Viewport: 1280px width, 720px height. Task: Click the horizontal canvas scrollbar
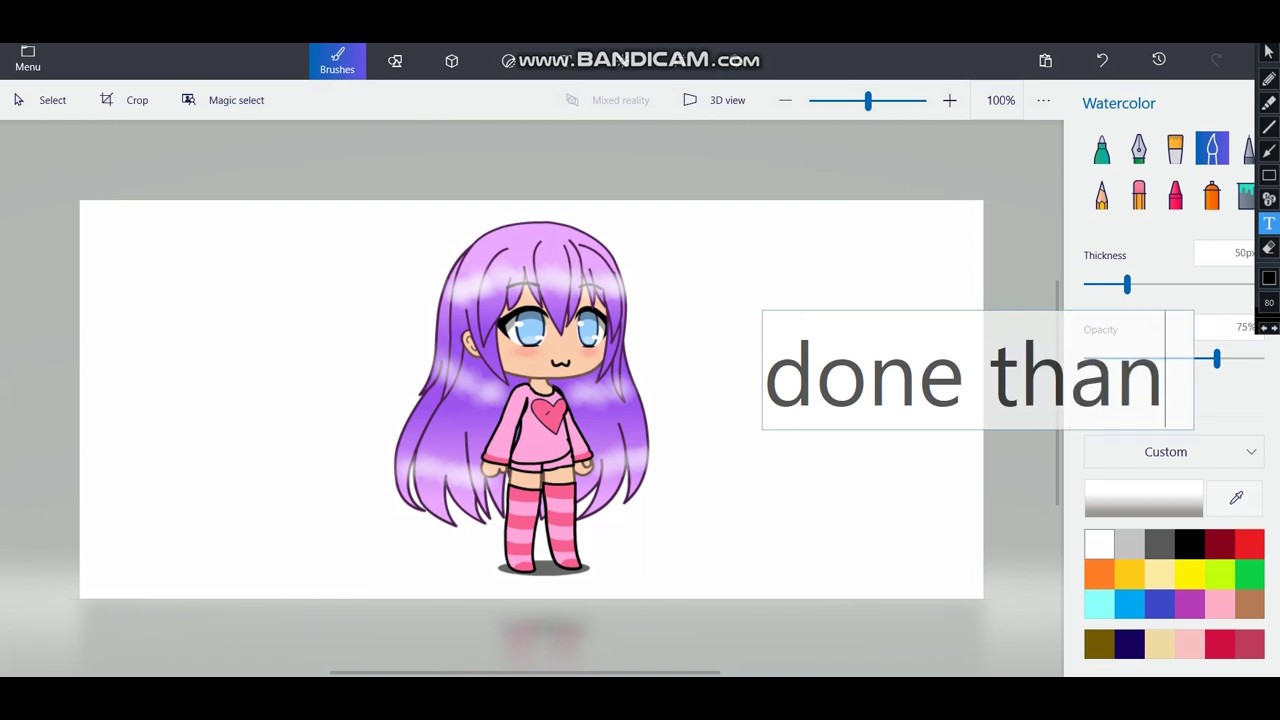[524, 672]
